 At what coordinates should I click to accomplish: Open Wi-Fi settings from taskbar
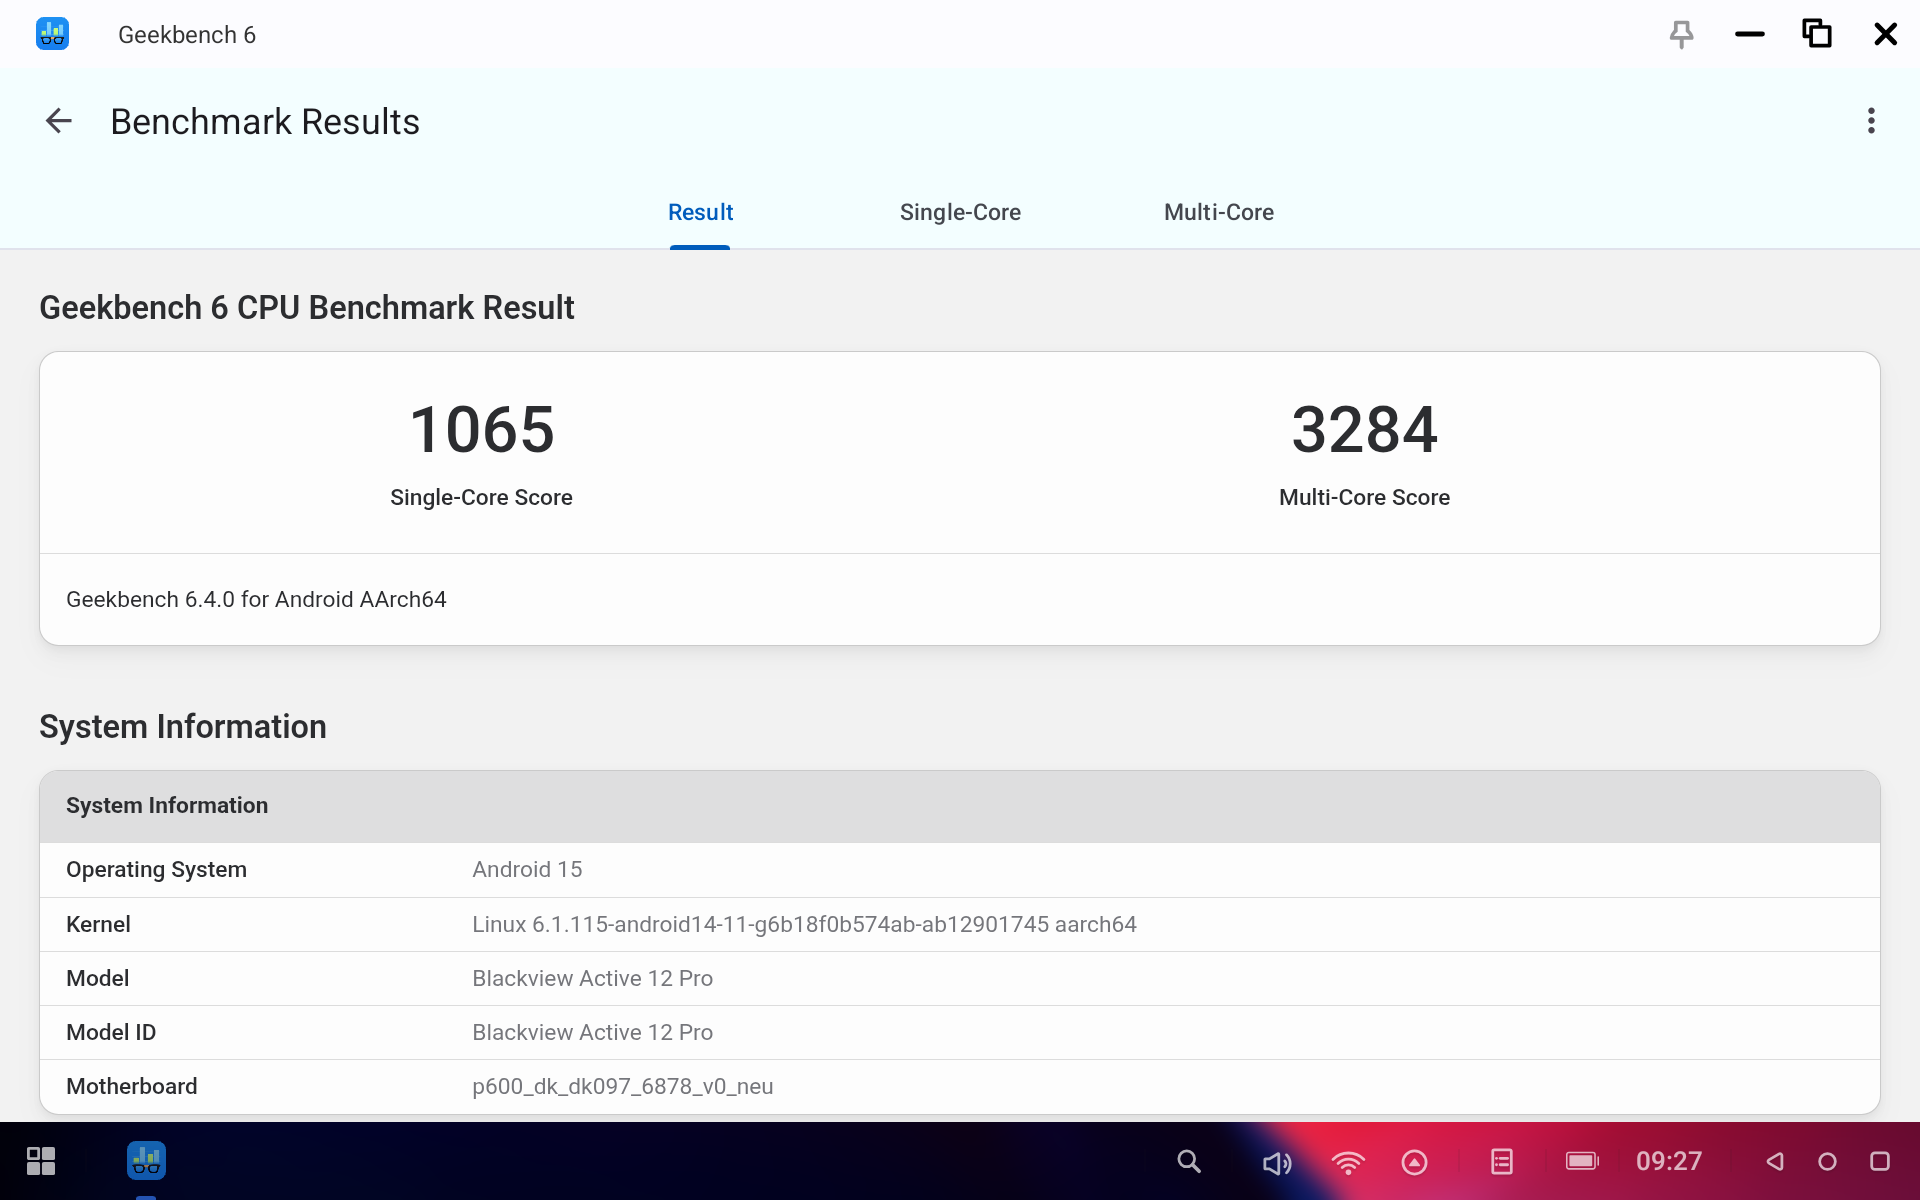[x=1347, y=1162]
